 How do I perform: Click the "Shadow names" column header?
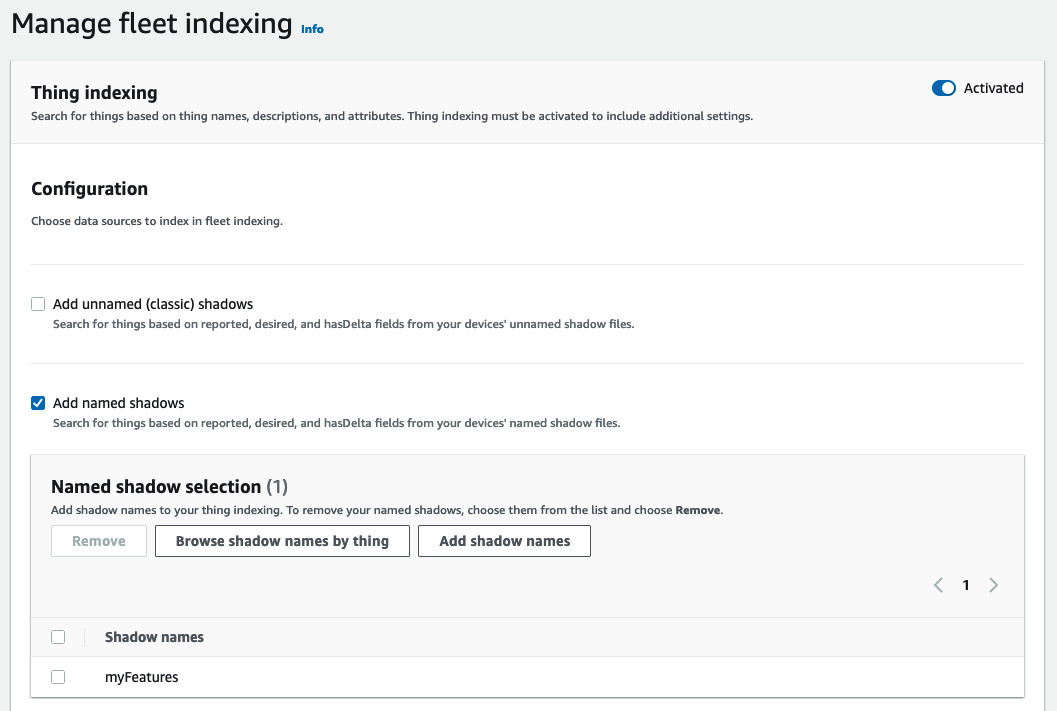click(x=153, y=637)
